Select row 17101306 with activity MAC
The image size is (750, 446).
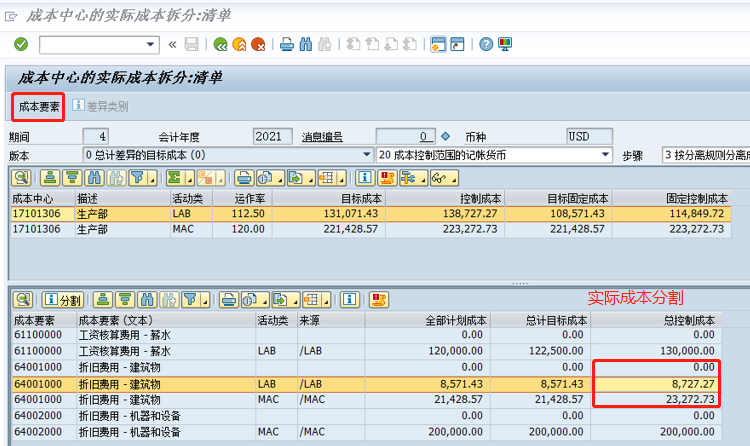click(371, 229)
